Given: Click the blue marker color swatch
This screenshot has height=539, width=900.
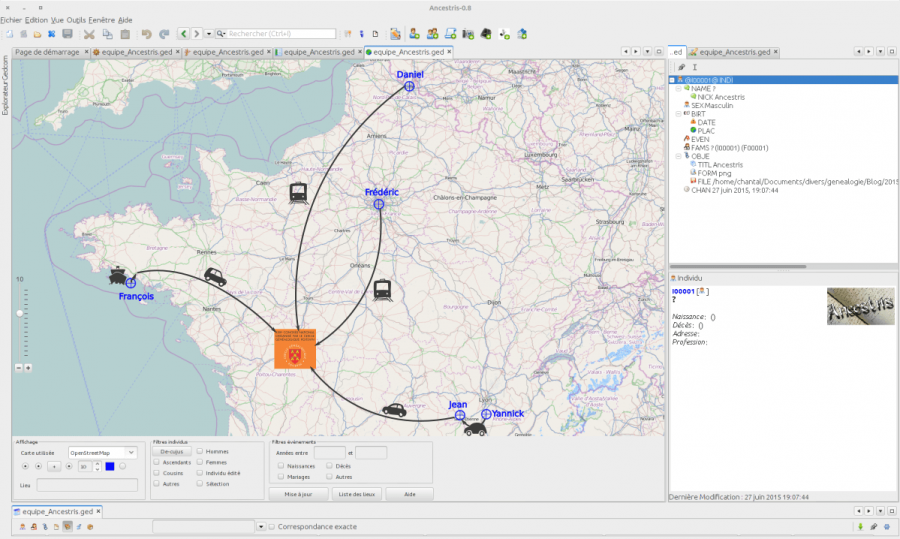Looking at the screenshot, I should coord(110,466).
